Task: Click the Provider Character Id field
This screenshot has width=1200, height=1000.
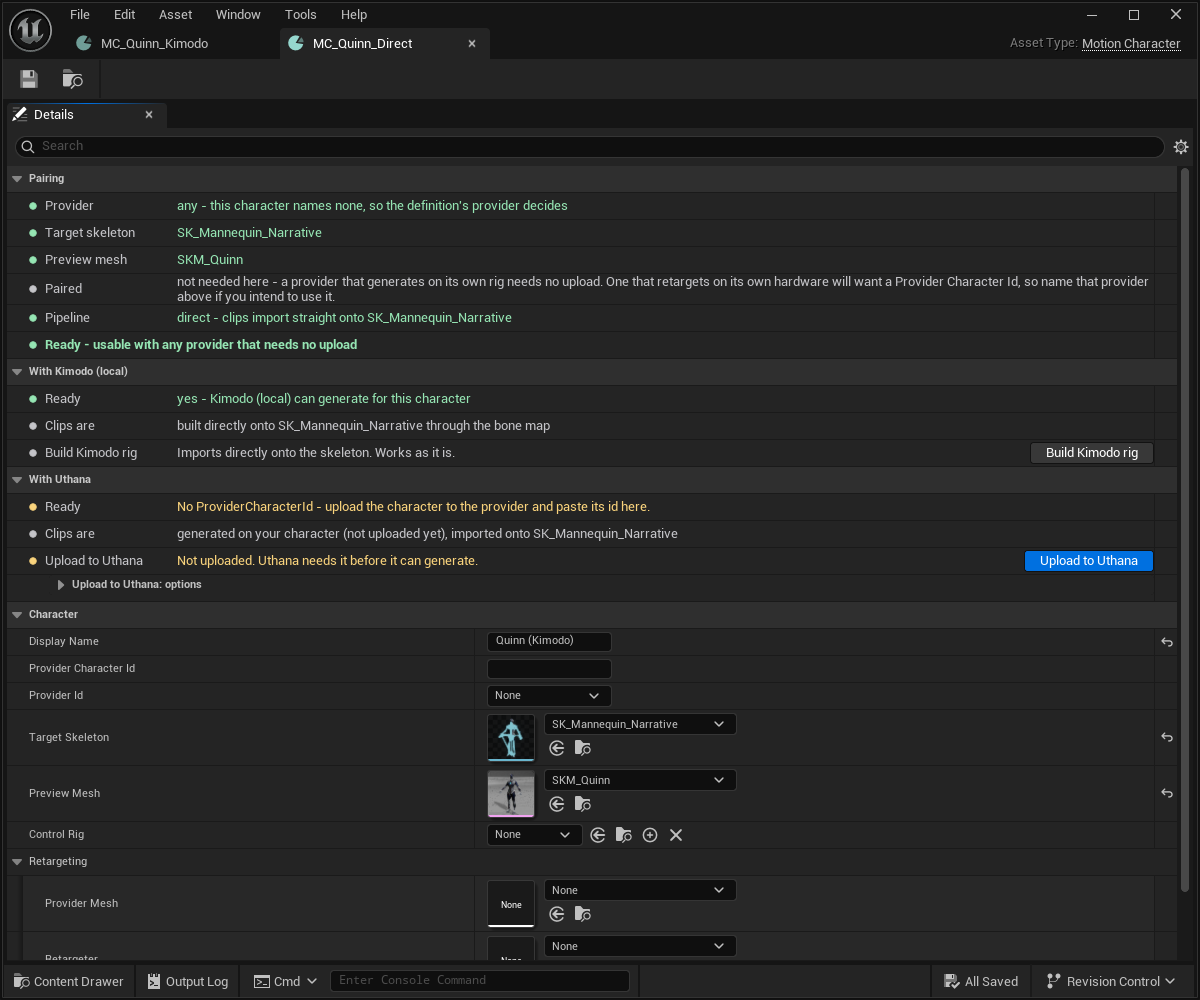Action: click(549, 669)
